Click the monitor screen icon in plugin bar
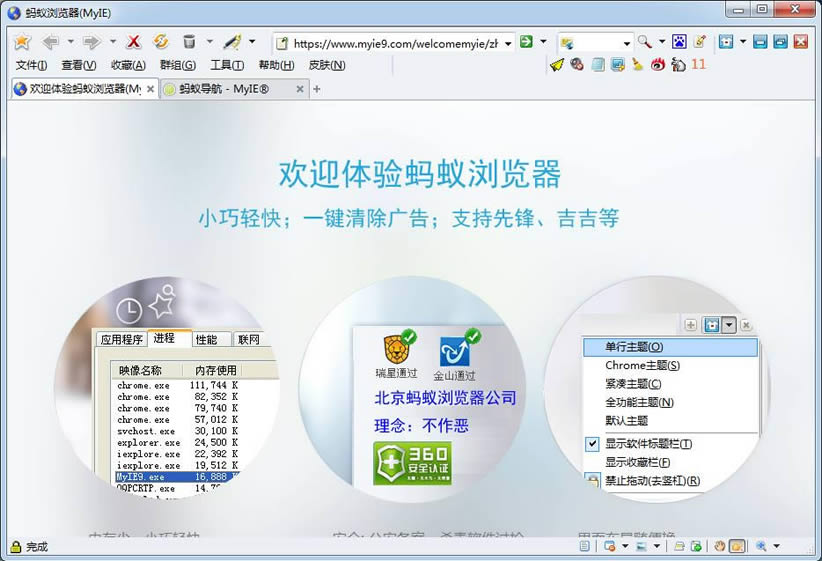822x561 pixels. [618, 64]
